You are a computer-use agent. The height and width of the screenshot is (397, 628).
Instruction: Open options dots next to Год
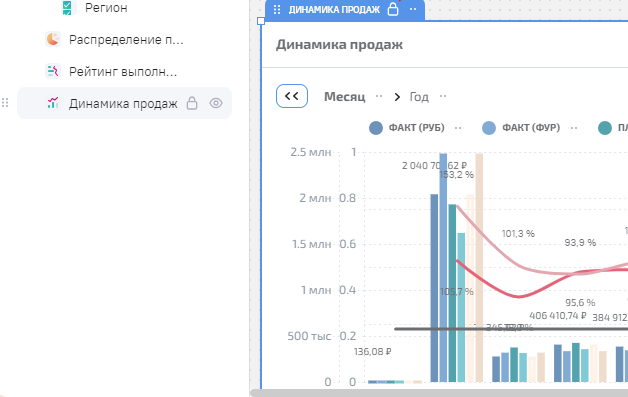[x=443, y=96]
